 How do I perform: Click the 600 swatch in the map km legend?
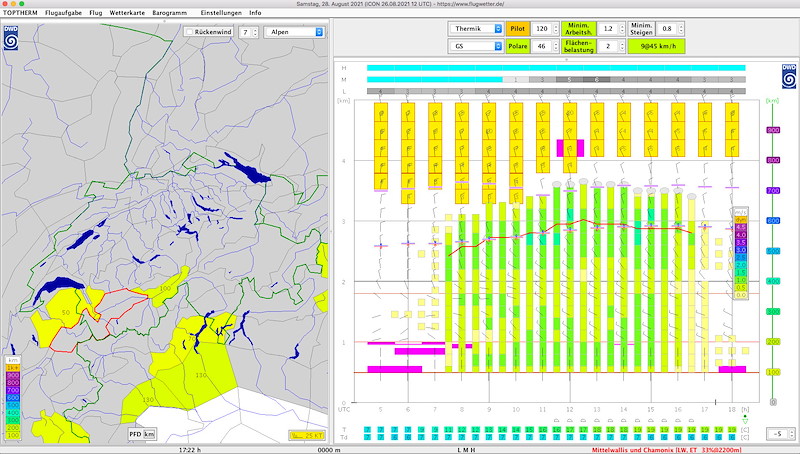click(x=13, y=397)
